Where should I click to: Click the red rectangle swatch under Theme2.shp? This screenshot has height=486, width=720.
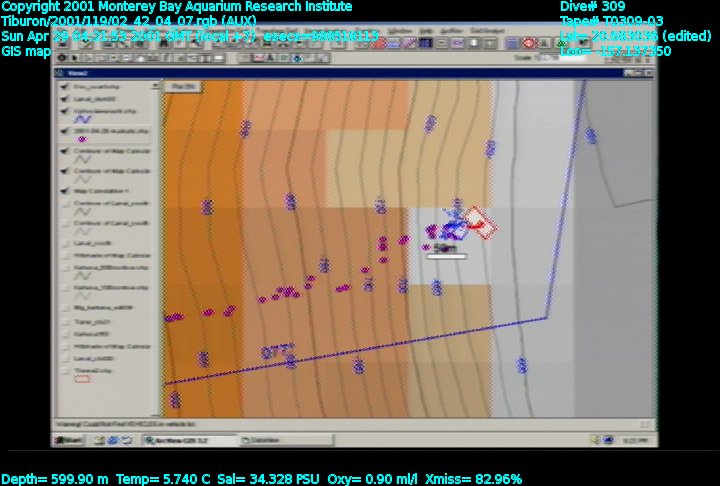click(x=83, y=379)
